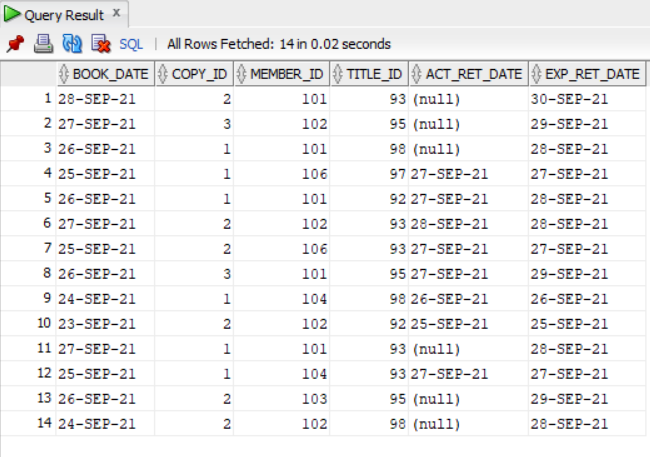Viewport: 650px width, 457px height.
Task: Click the print icon in the results toolbar
Action: tap(43, 44)
